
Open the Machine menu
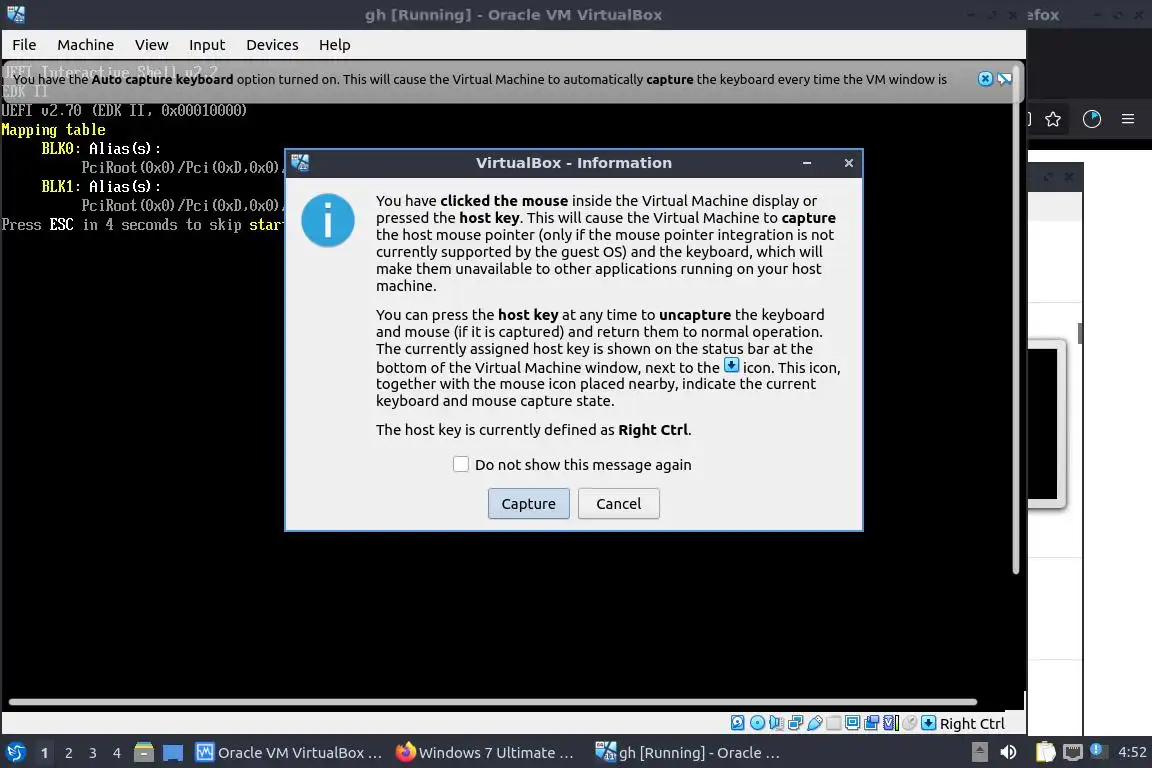tap(85, 45)
